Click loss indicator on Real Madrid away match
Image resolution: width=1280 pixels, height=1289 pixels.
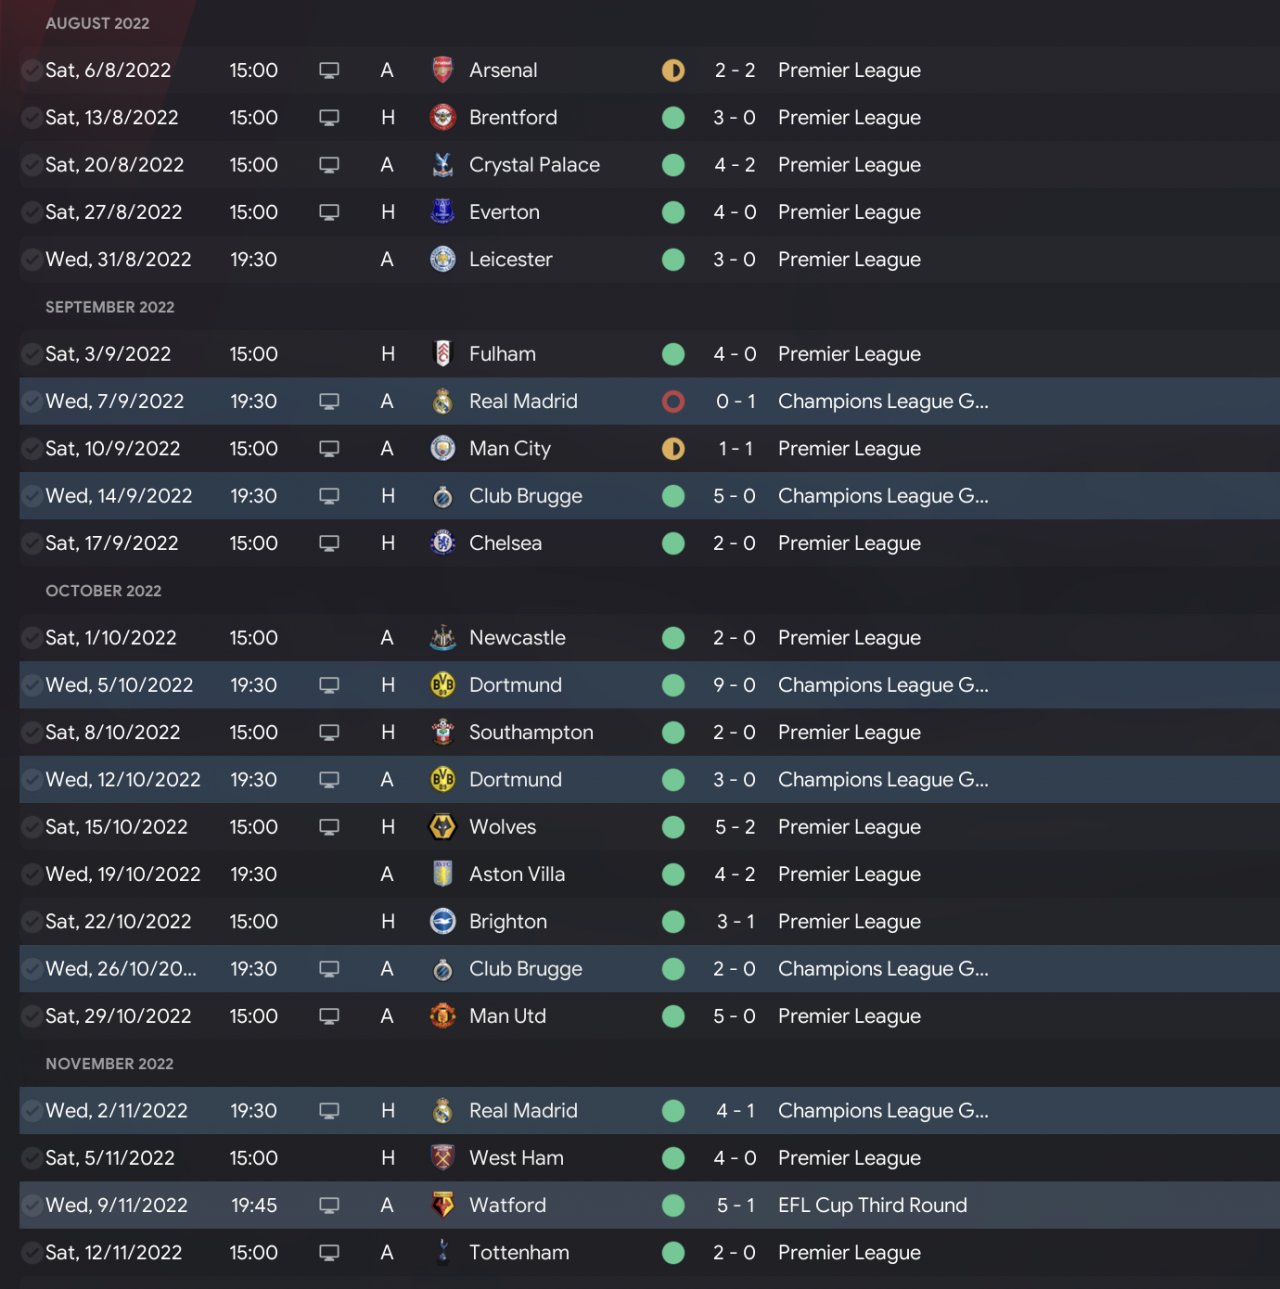673,401
